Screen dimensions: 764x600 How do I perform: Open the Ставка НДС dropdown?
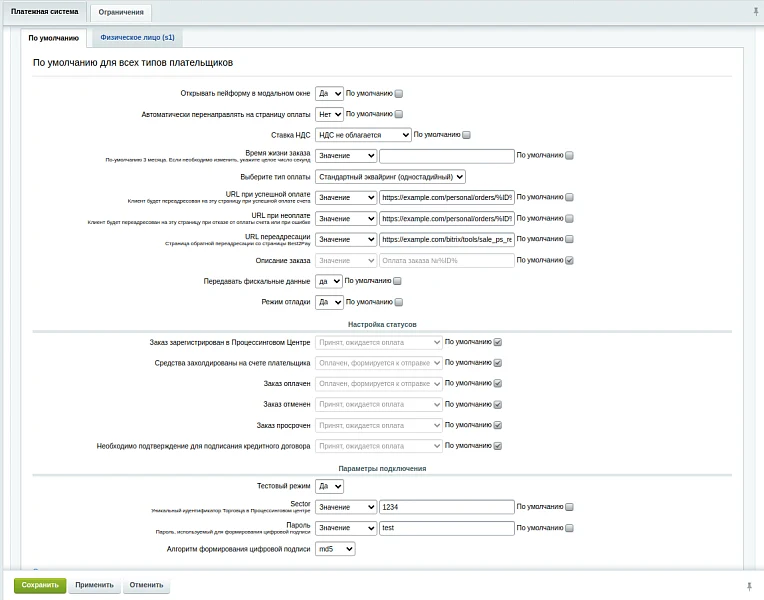pos(363,135)
